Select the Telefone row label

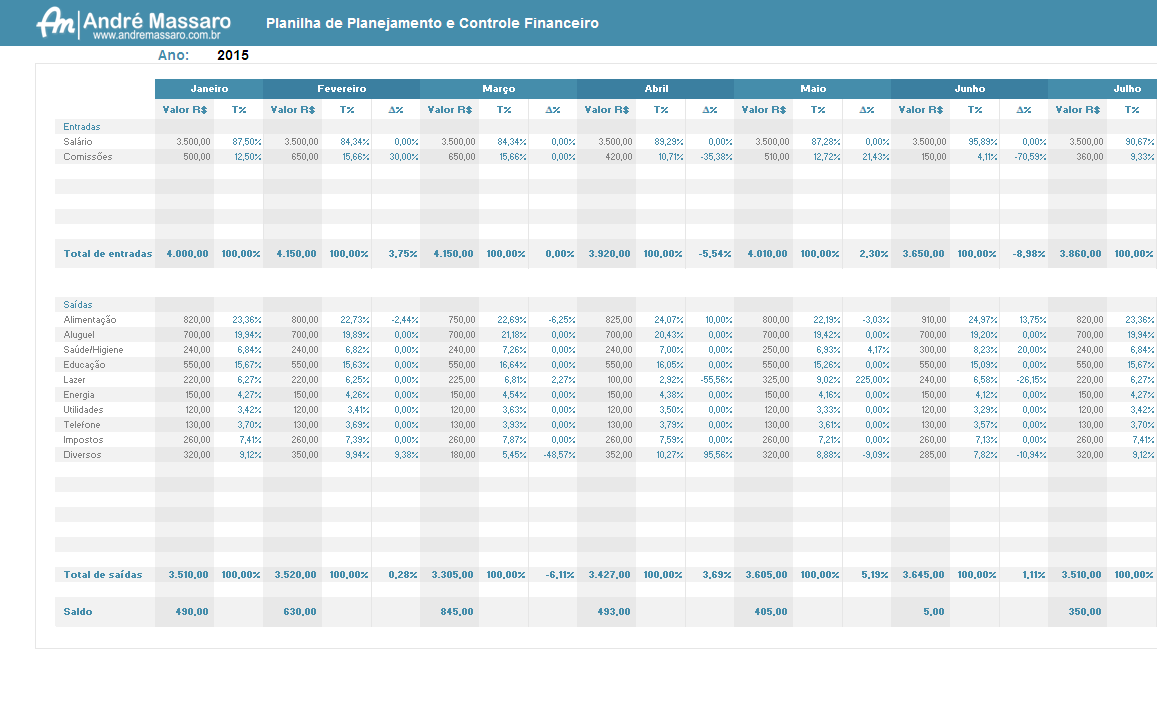(81, 424)
